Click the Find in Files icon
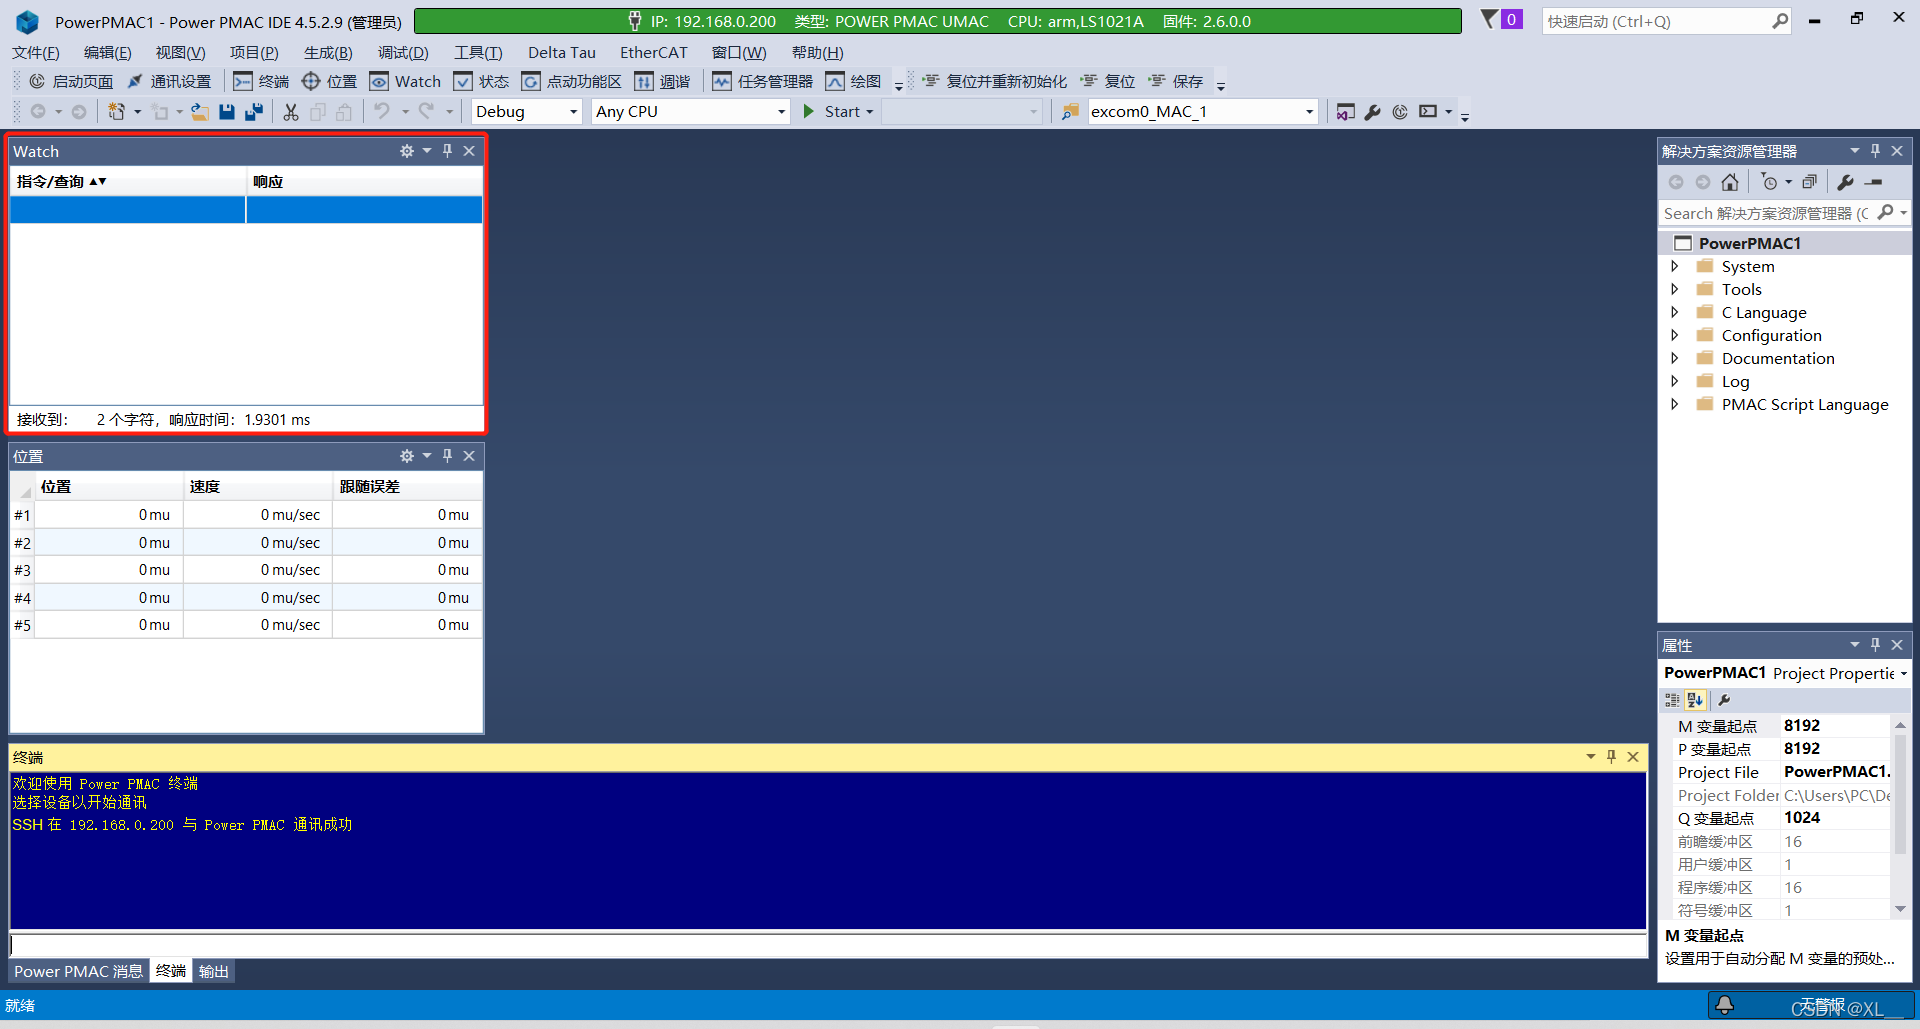 coord(1070,112)
